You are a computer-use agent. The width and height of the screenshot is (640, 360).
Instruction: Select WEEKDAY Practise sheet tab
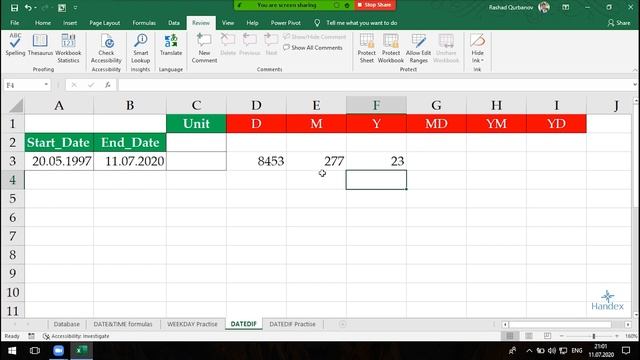(192, 324)
